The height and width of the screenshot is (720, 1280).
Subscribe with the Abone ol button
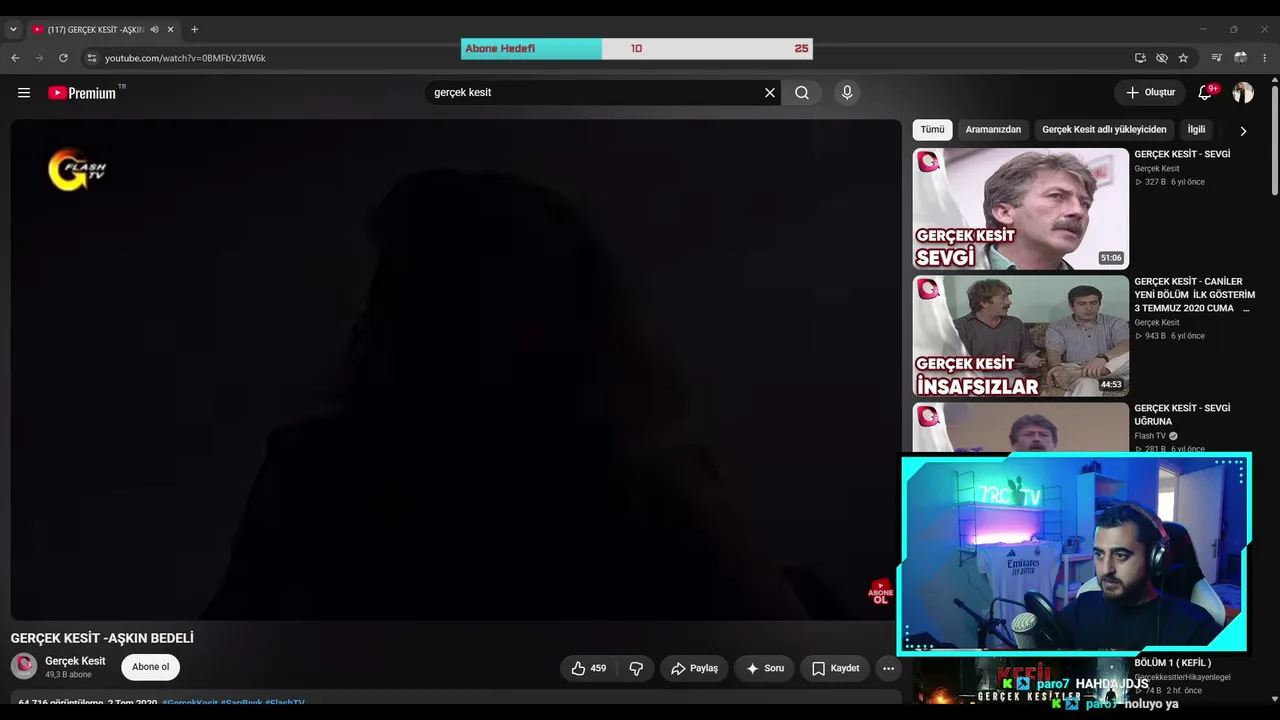point(151,667)
